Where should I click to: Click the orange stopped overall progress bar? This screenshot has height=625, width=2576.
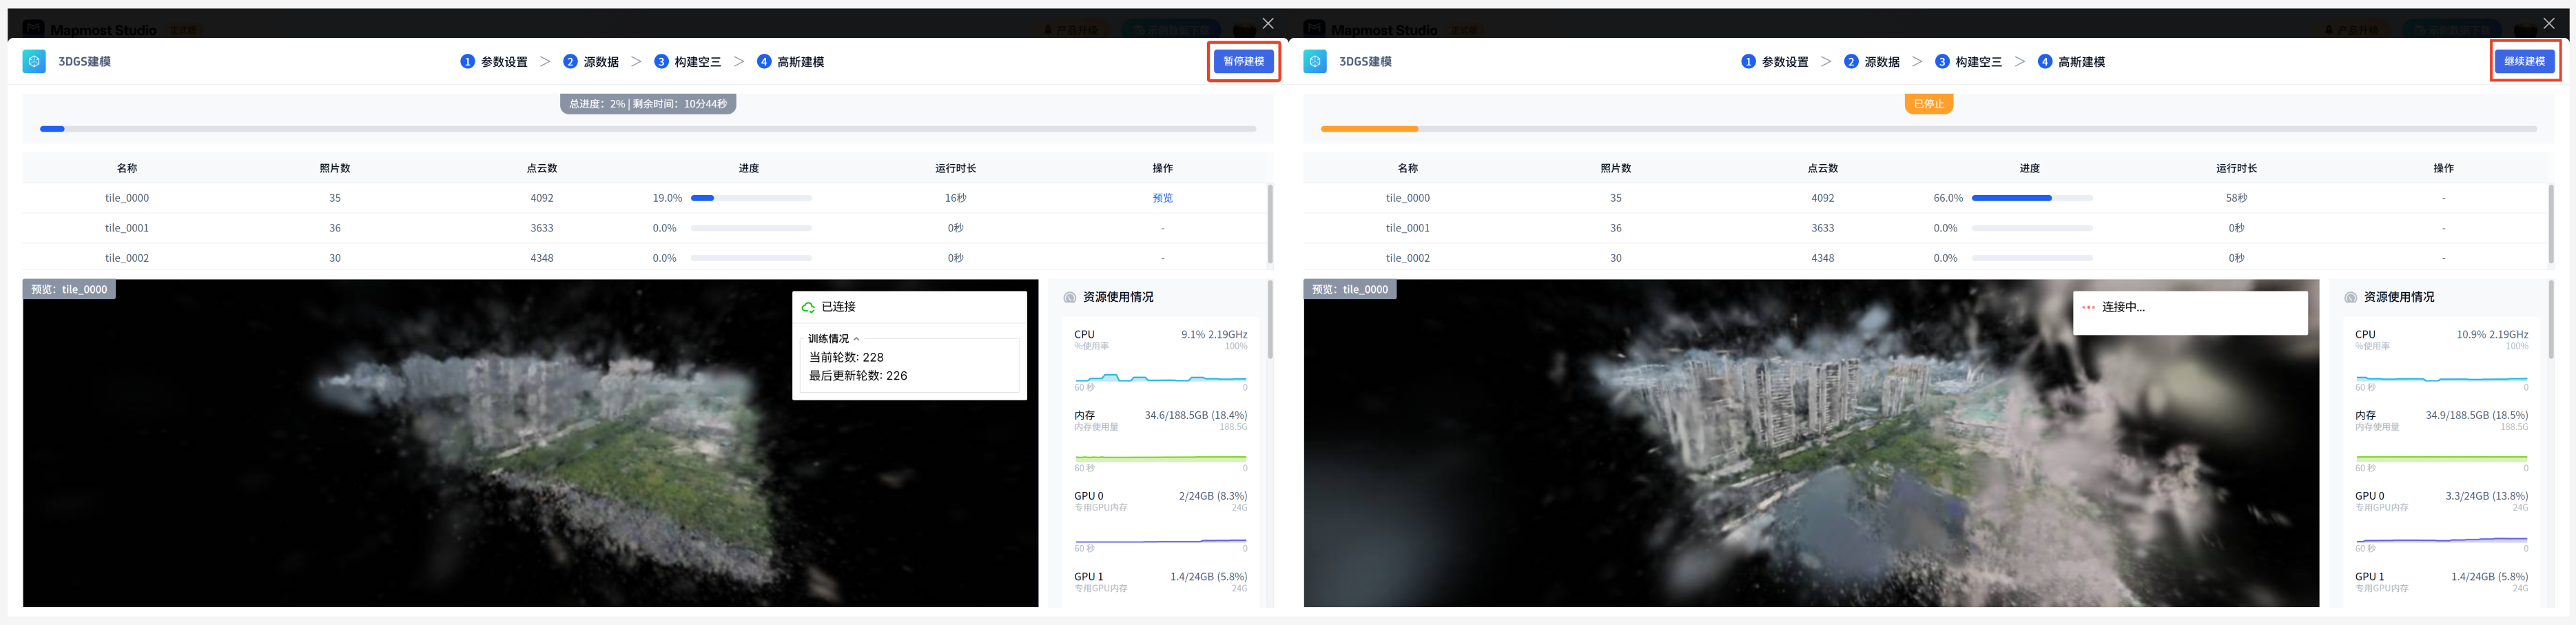click(1369, 129)
